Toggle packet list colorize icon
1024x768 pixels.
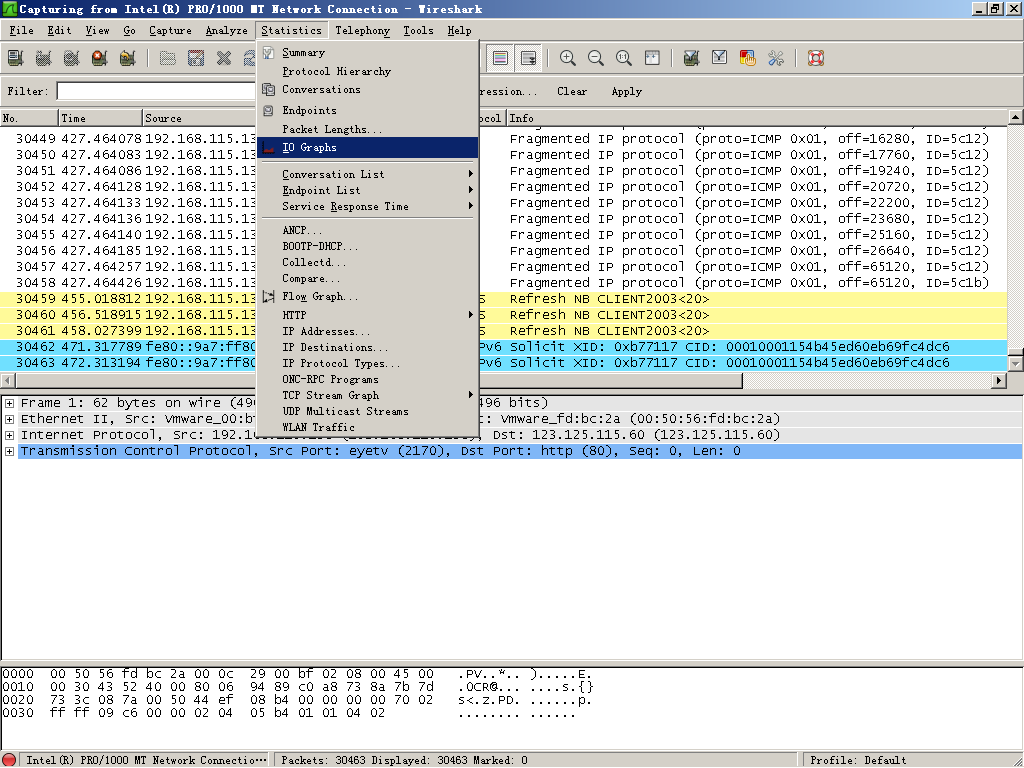[x=500, y=58]
